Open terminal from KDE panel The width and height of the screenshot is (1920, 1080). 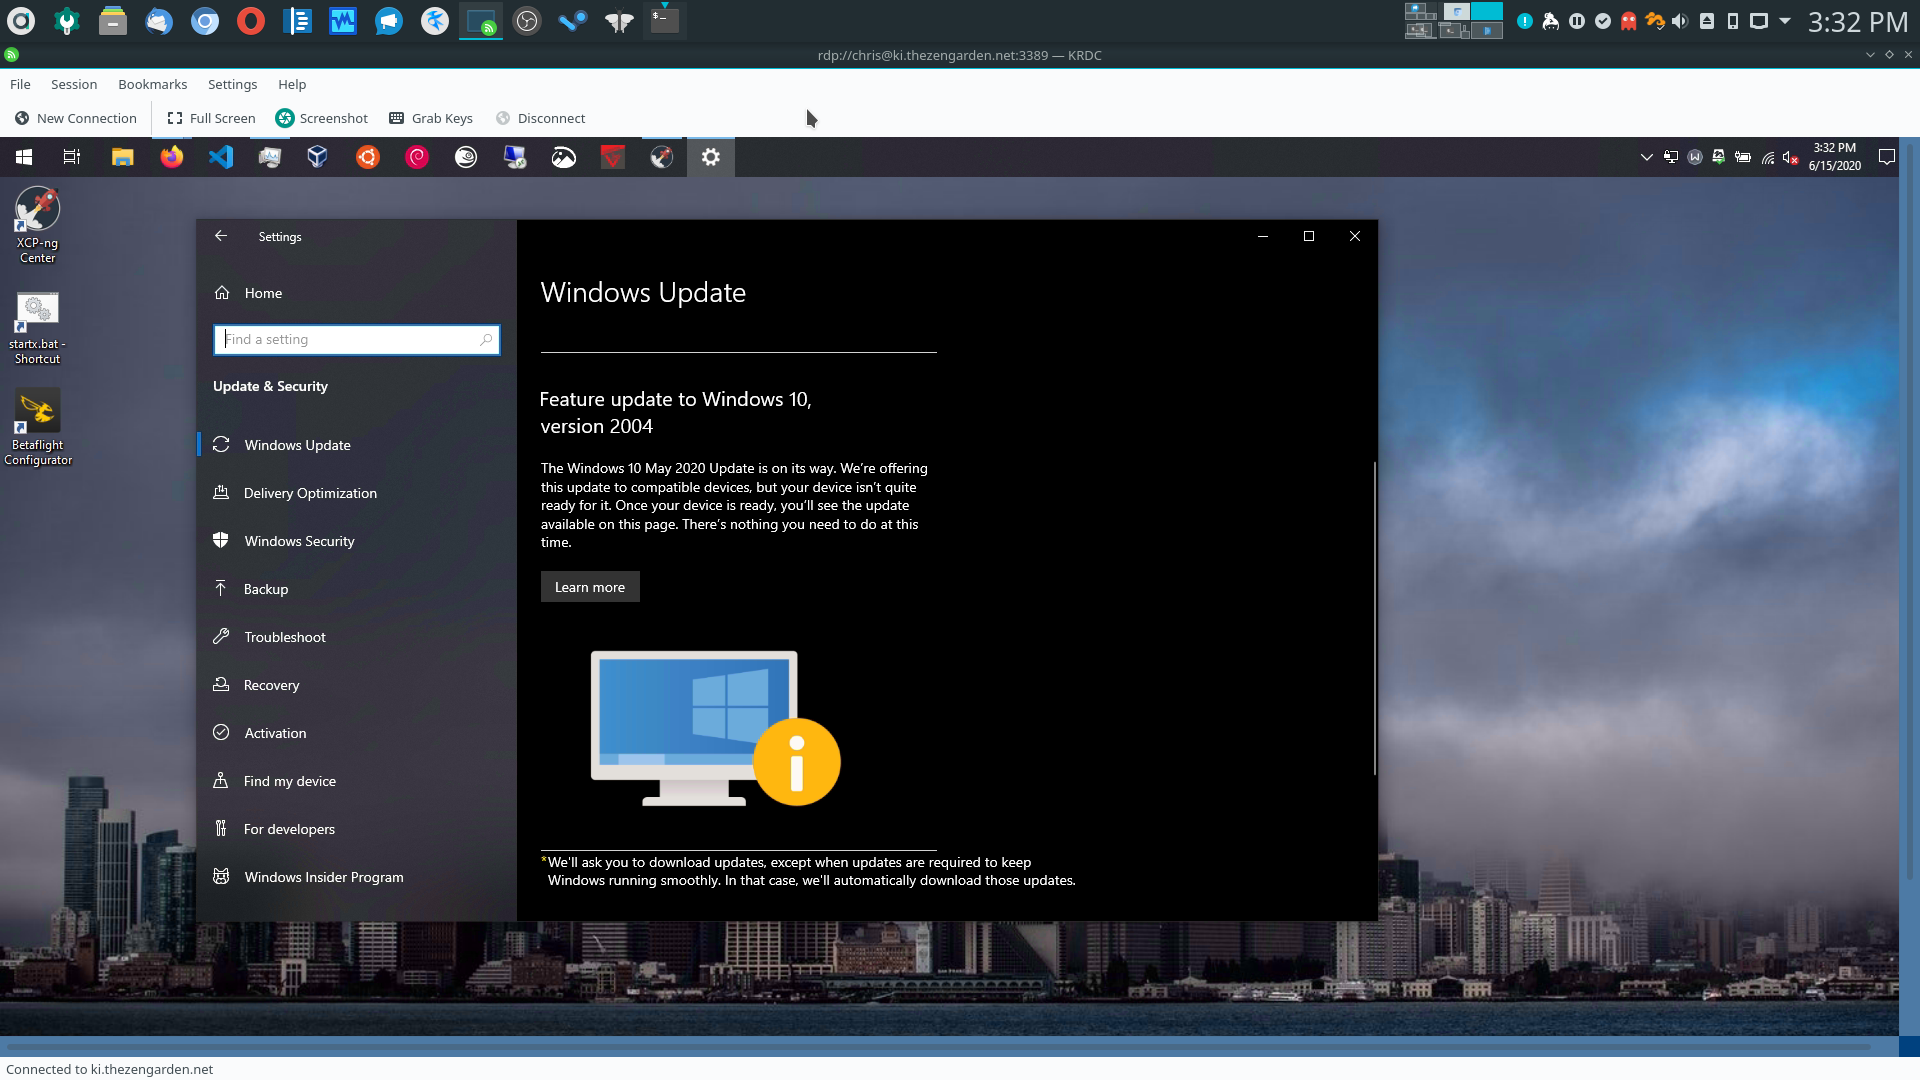(665, 20)
